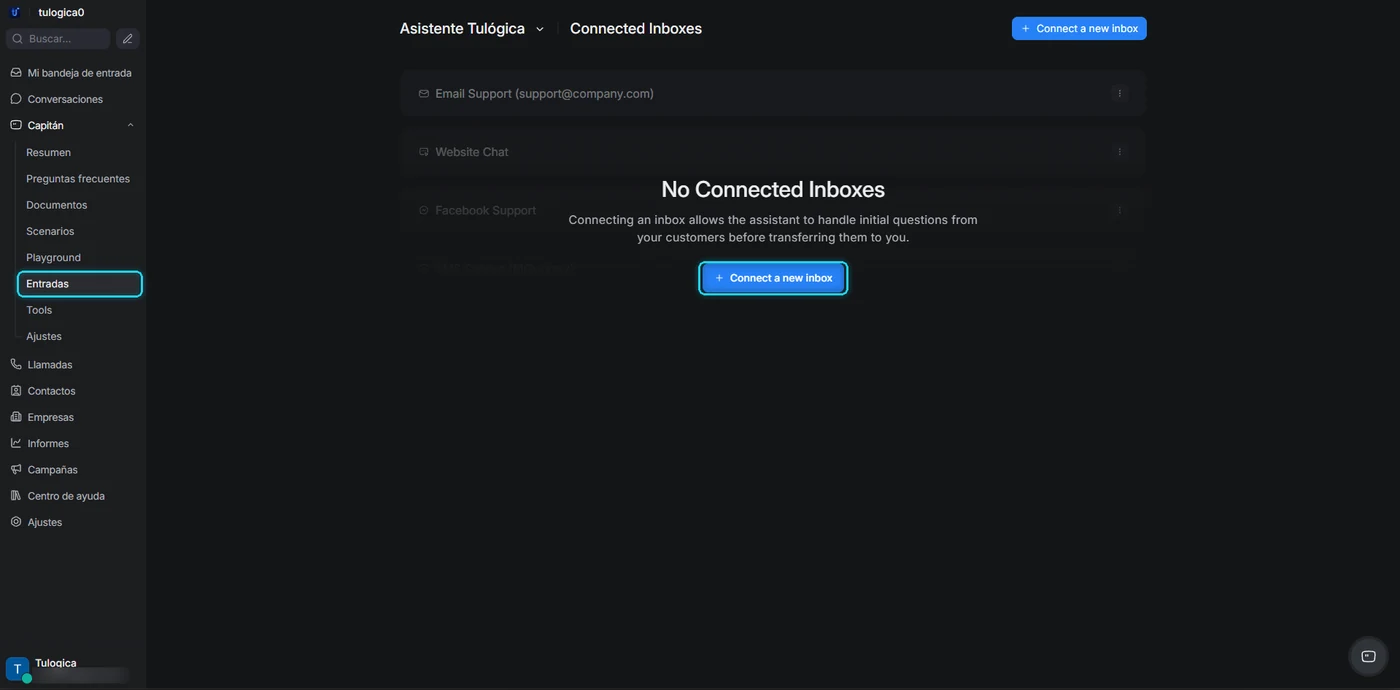The image size is (1400, 690).
Task: Open the compose new conversation pencil icon
Action: tap(127, 39)
